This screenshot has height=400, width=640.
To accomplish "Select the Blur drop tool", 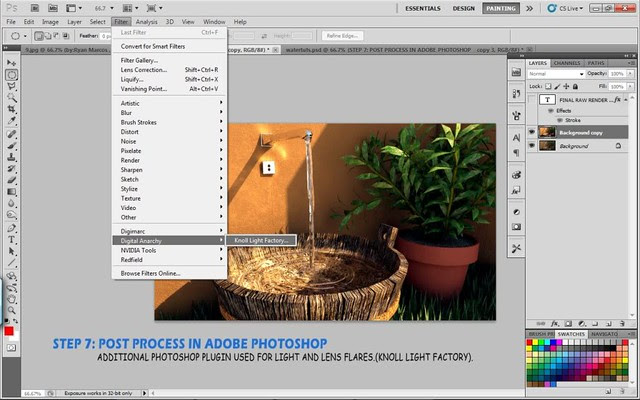I will [11, 203].
